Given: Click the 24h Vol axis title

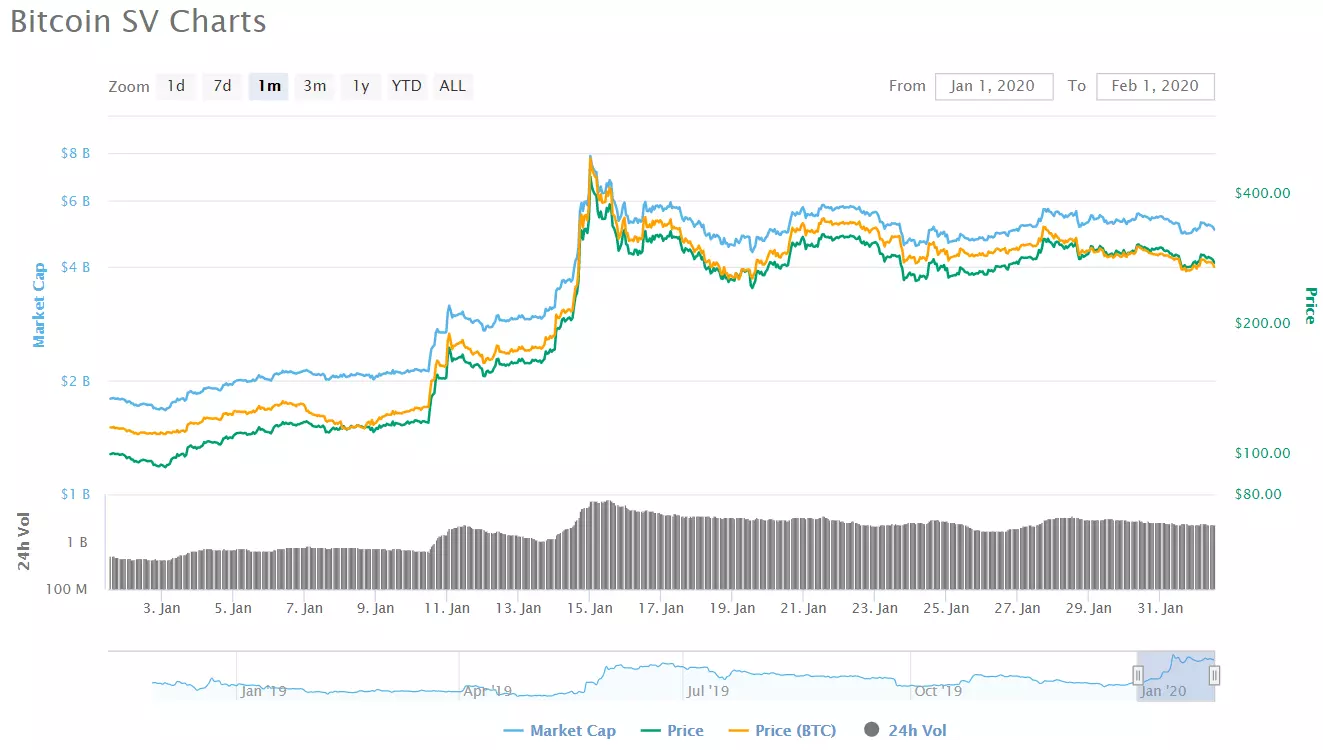Looking at the screenshot, I should pos(24,541).
